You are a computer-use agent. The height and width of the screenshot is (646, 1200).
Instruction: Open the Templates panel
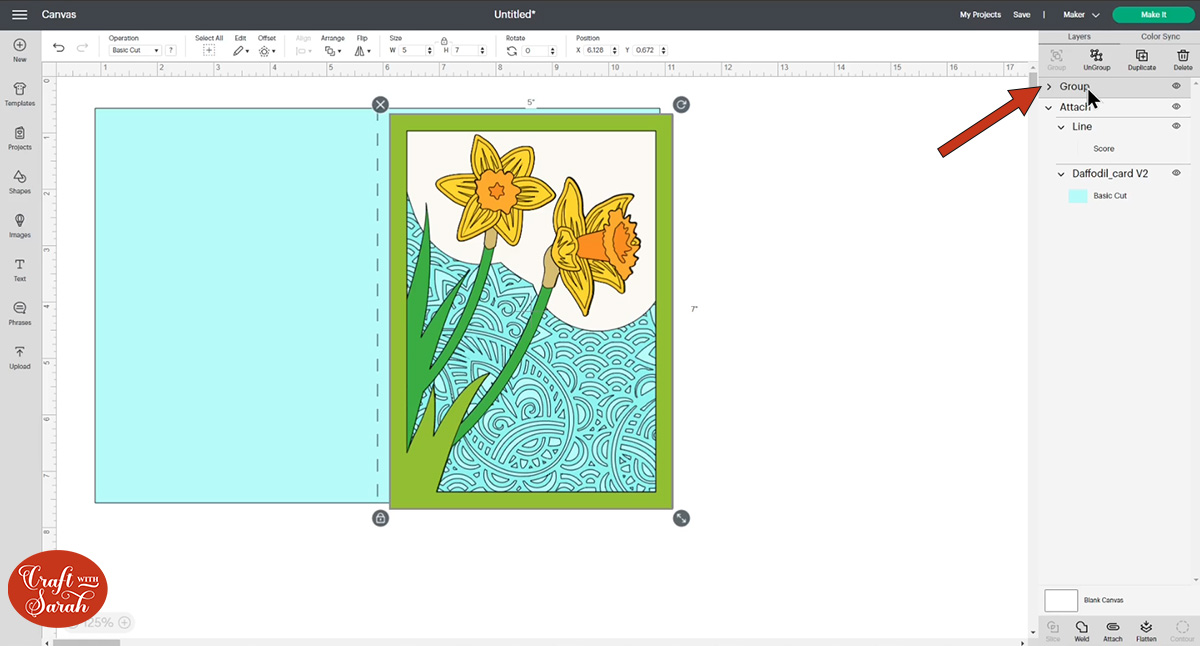pyautogui.click(x=19, y=94)
